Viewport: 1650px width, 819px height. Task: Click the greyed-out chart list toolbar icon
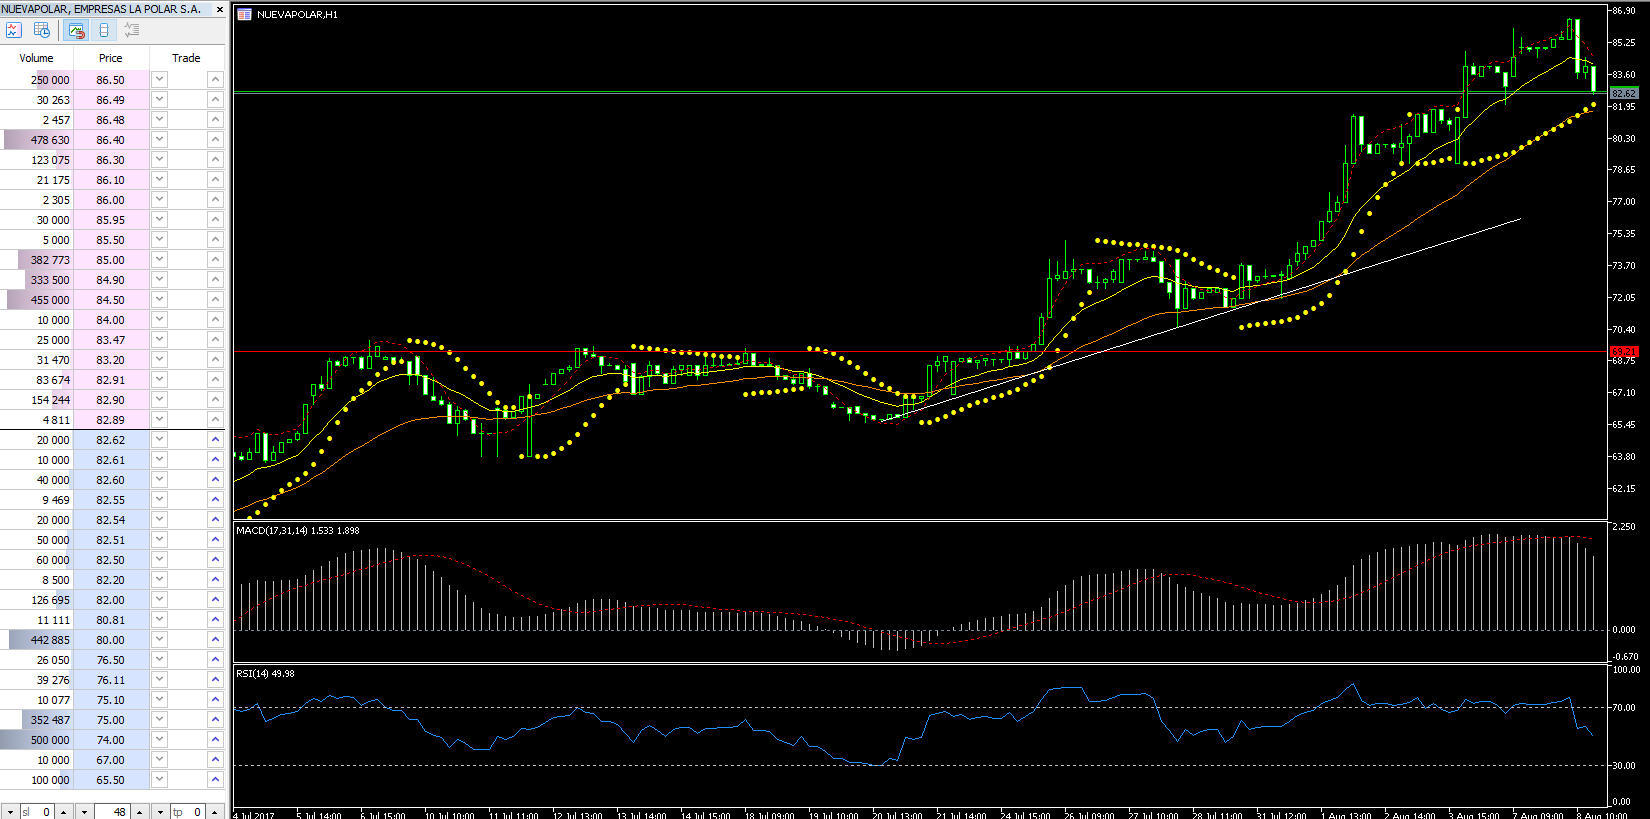(x=131, y=30)
